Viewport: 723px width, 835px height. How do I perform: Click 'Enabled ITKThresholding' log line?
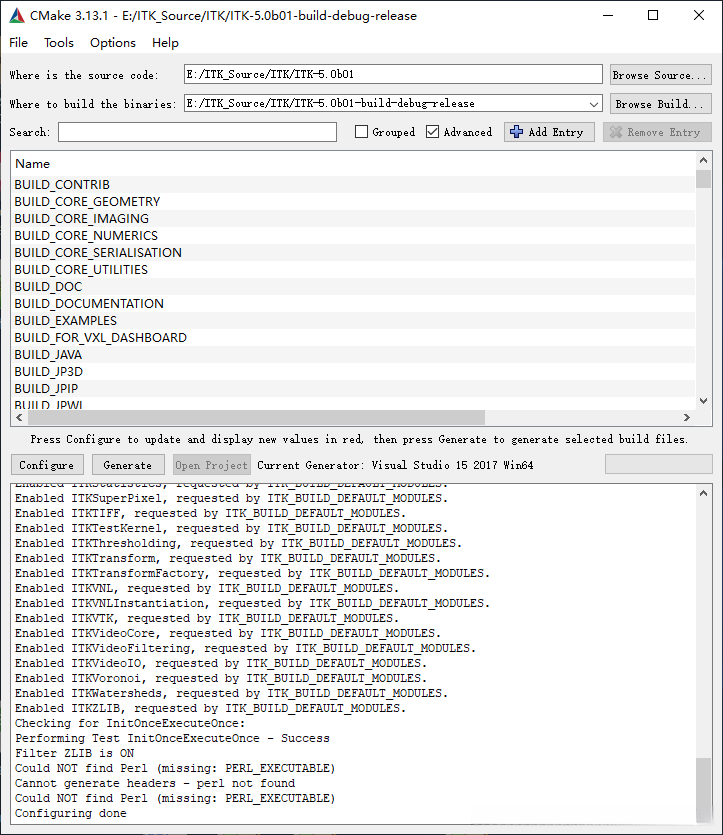point(239,543)
